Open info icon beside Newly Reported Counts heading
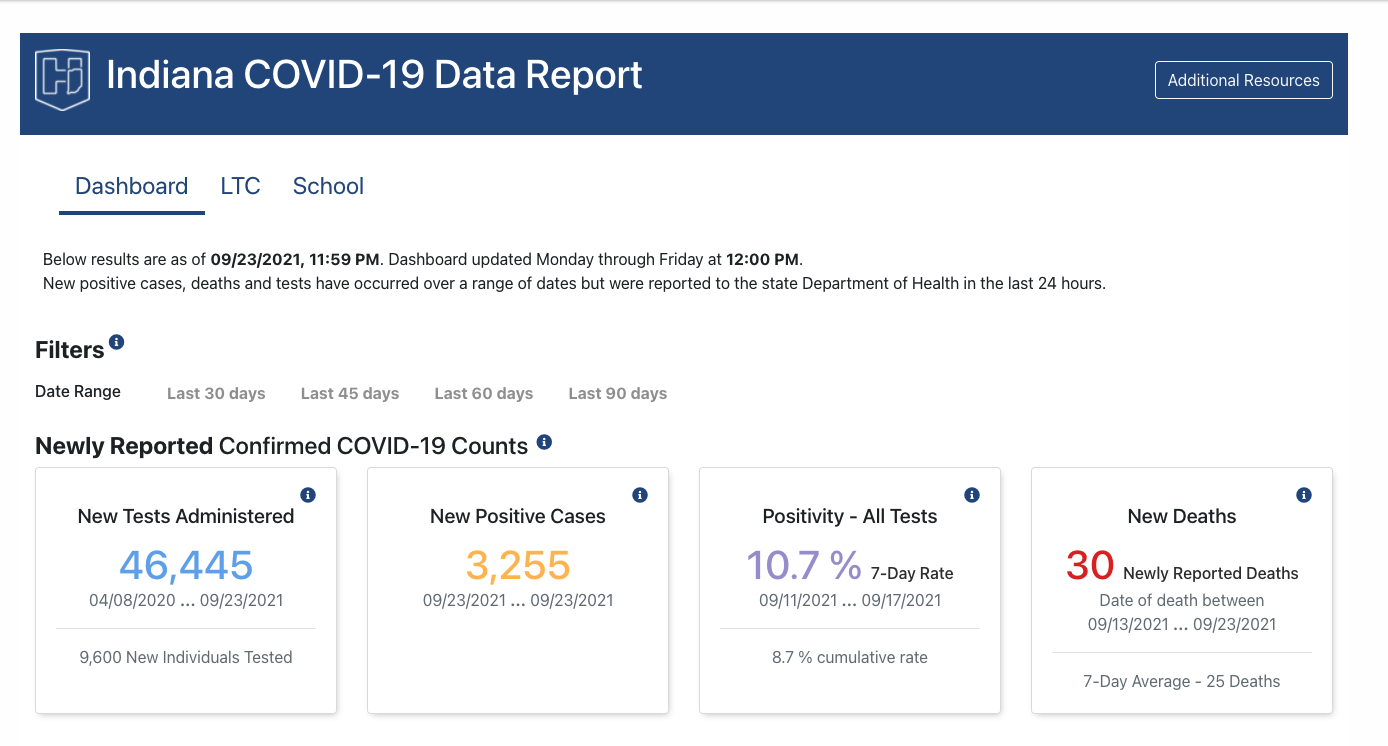This screenshot has height=746, width=1388. [544, 441]
